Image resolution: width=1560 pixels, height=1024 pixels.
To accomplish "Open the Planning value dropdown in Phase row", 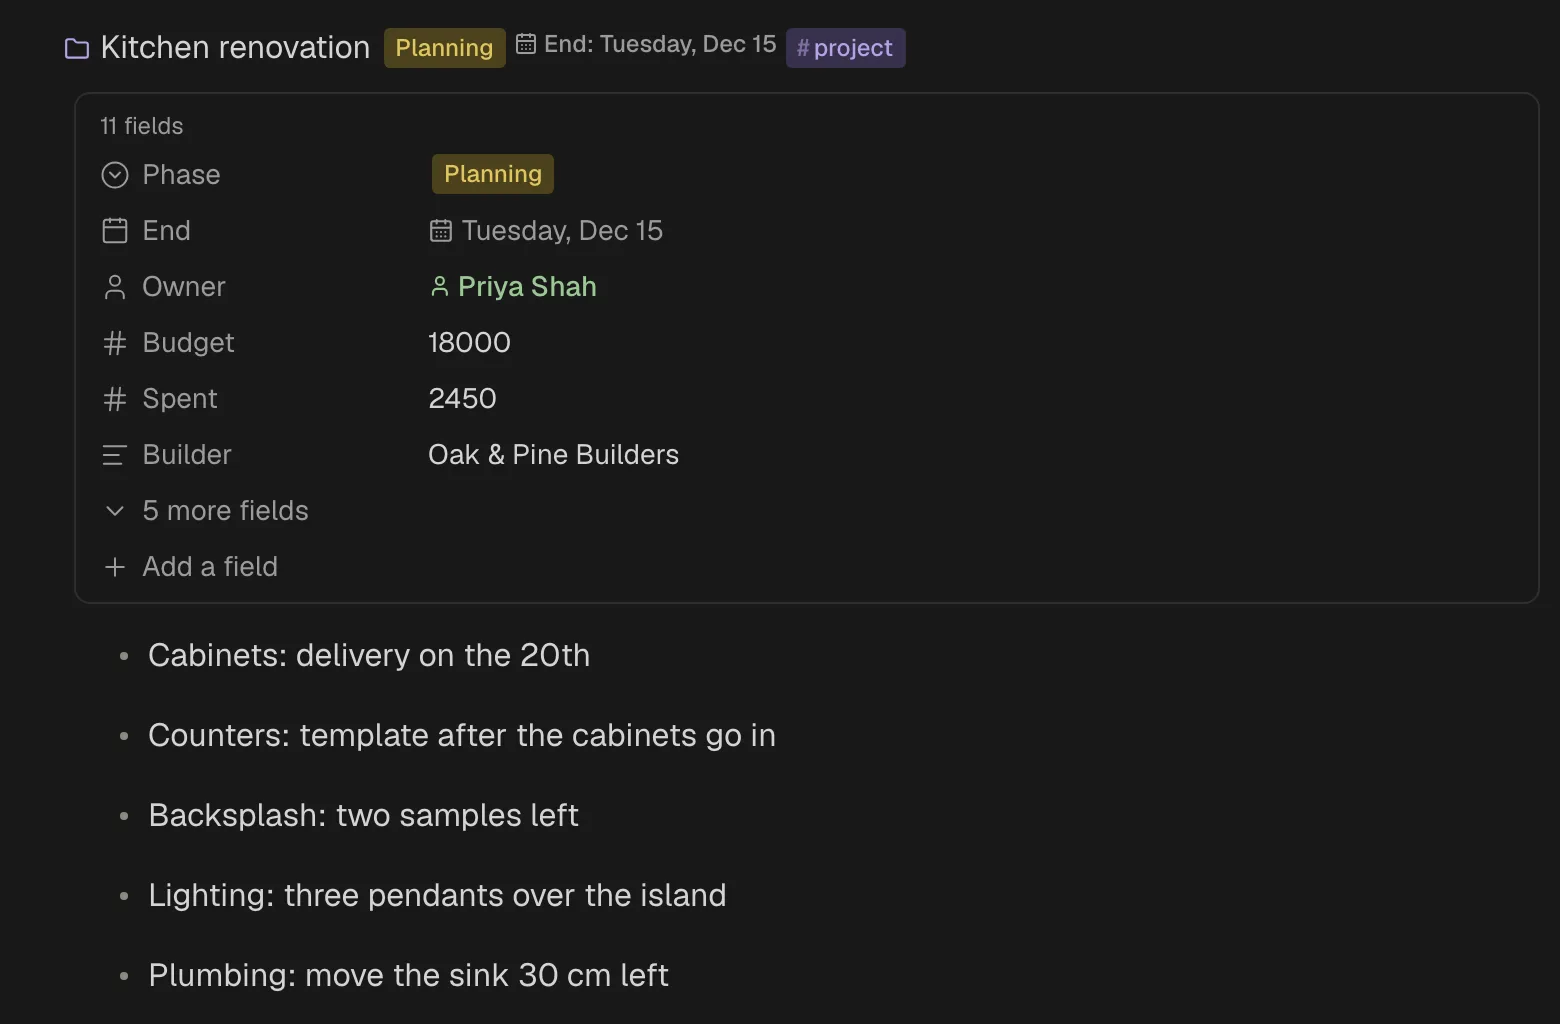I will [x=493, y=174].
